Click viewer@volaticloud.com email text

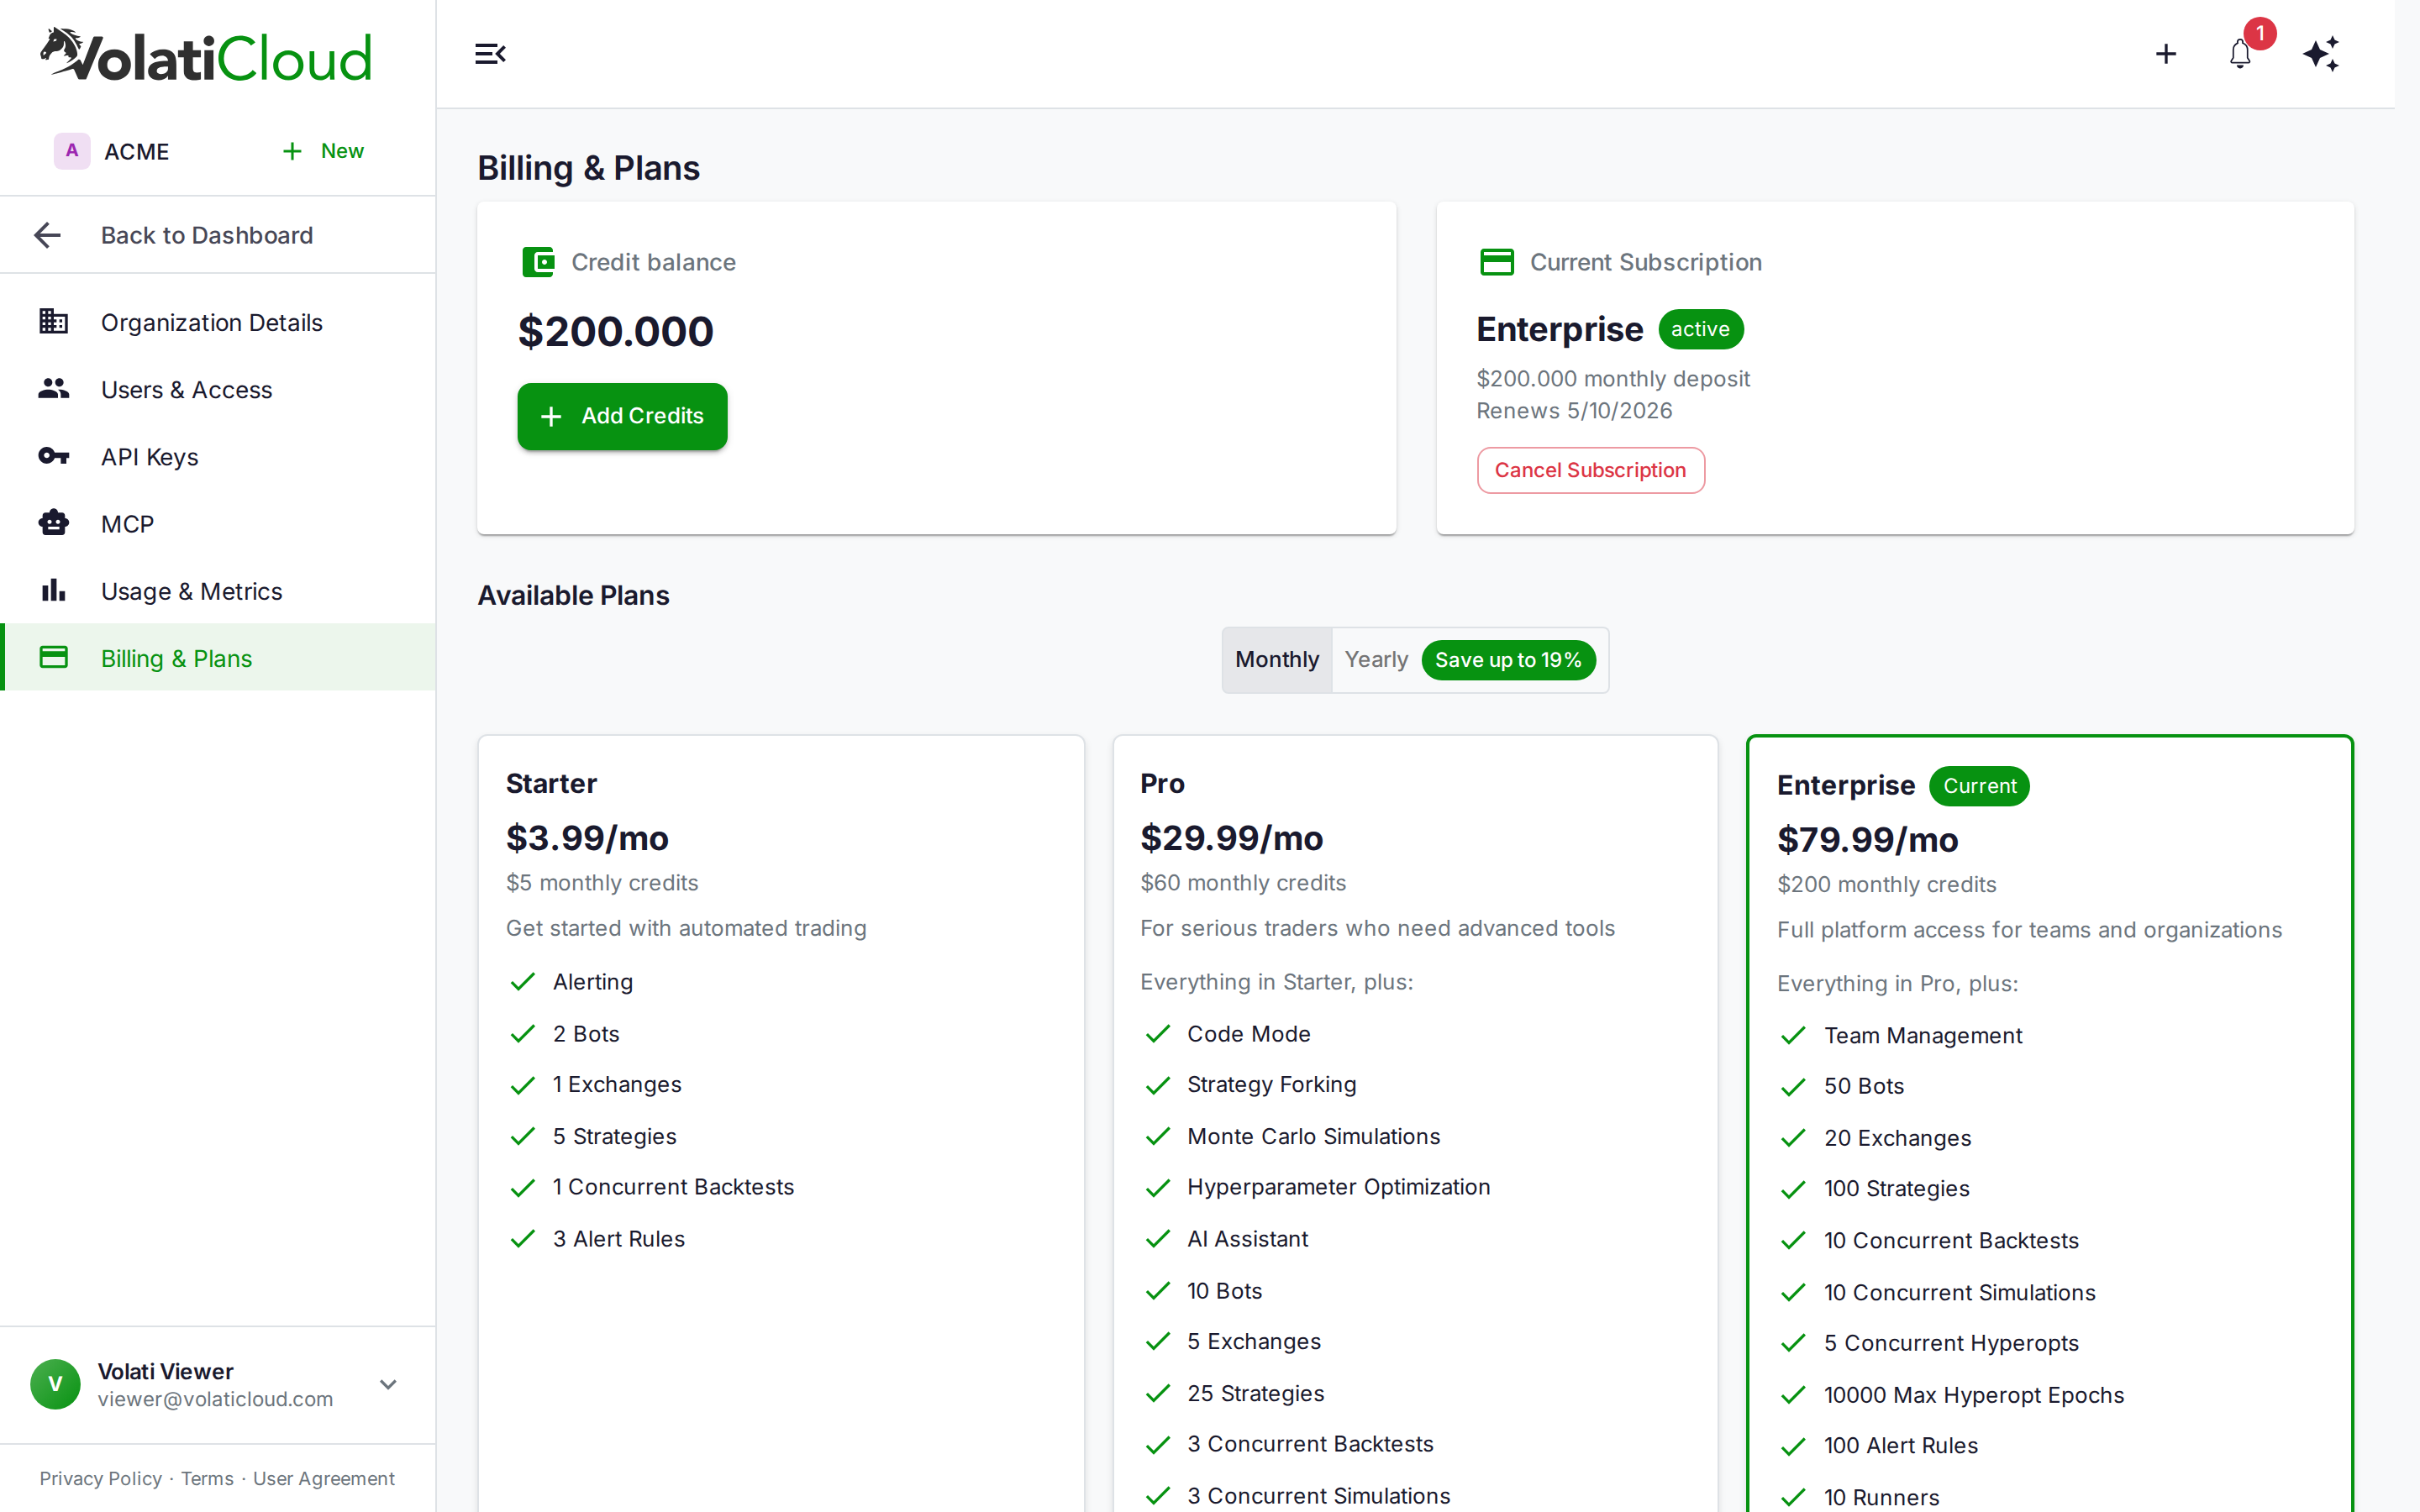click(215, 1399)
